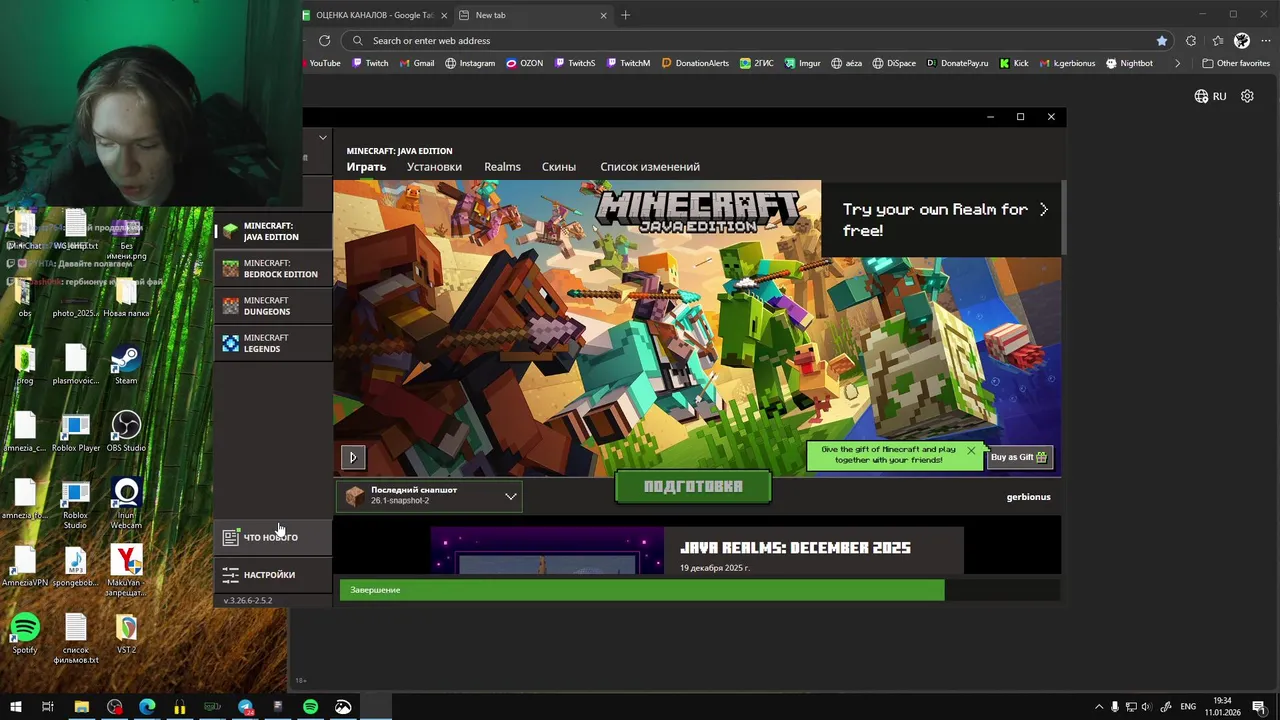Click the gerbionus account name
The width and height of the screenshot is (1280, 720).
click(x=1028, y=497)
